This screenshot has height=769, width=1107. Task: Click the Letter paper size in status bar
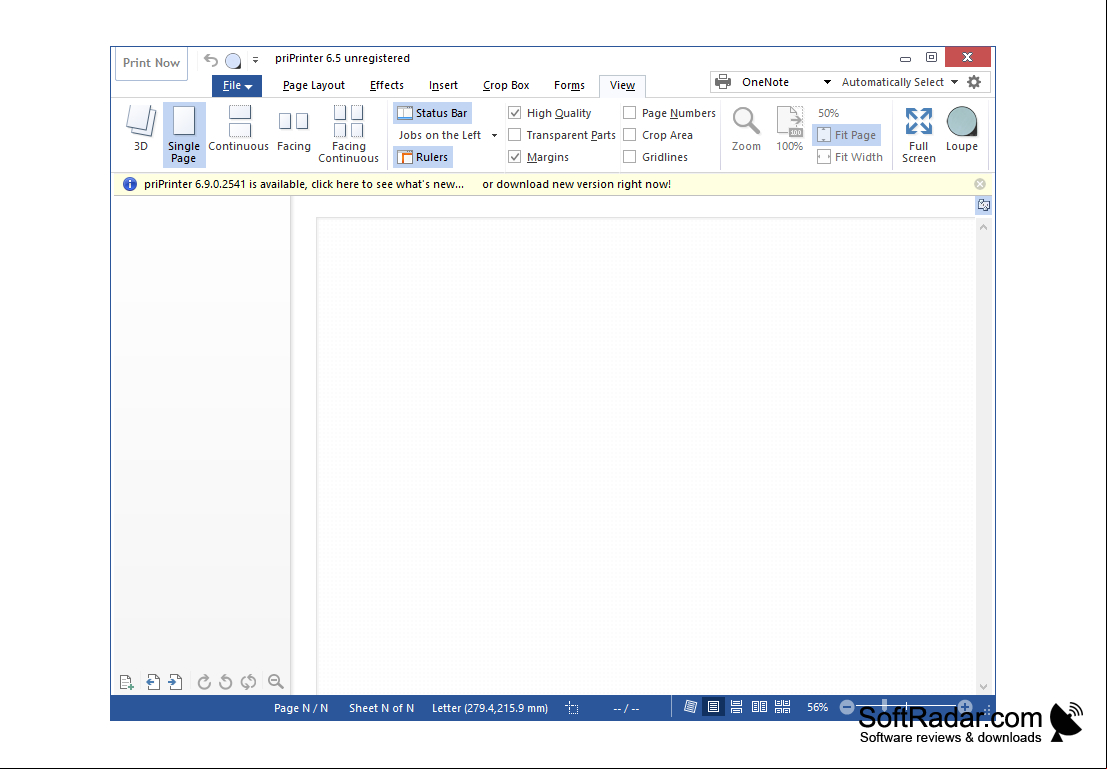[490, 708]
